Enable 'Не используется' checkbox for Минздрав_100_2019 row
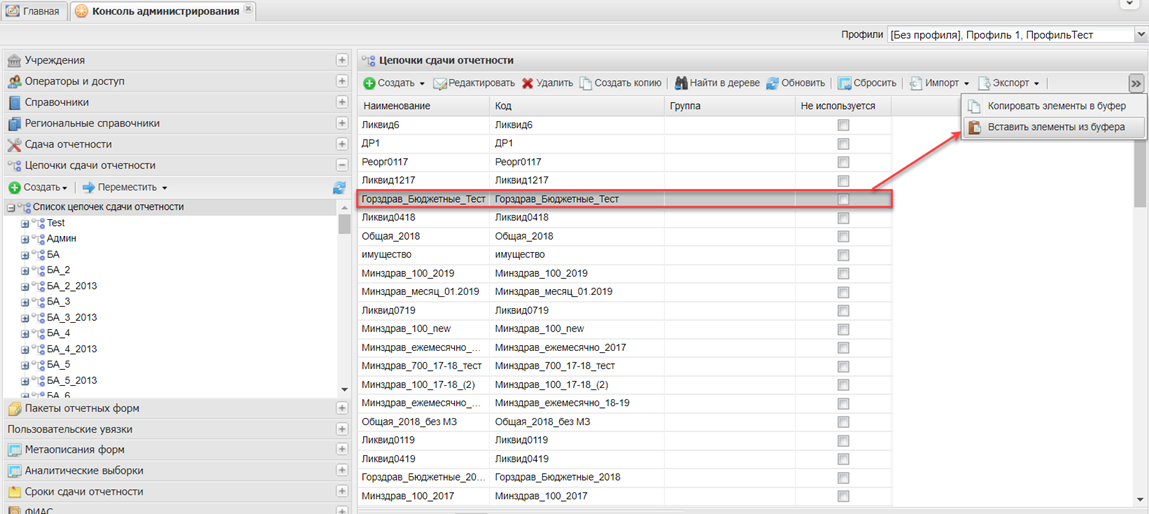Screen dimensions: 1149x514 pyautogui.click(x=843, y=273)
